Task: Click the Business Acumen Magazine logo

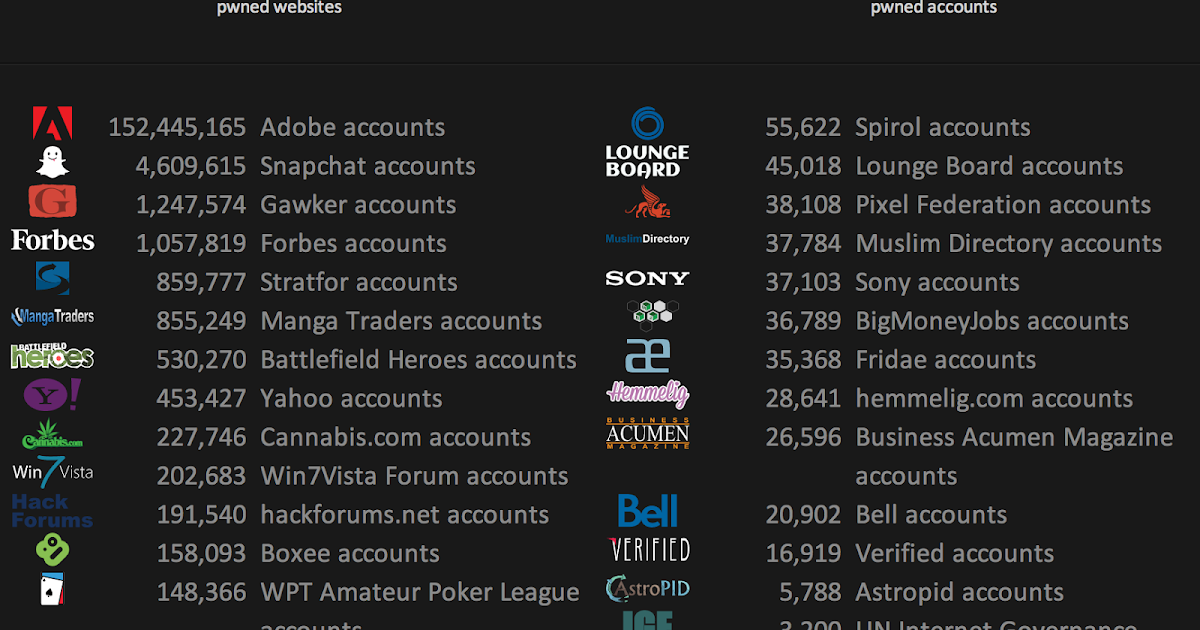Action: click(647, 433)
